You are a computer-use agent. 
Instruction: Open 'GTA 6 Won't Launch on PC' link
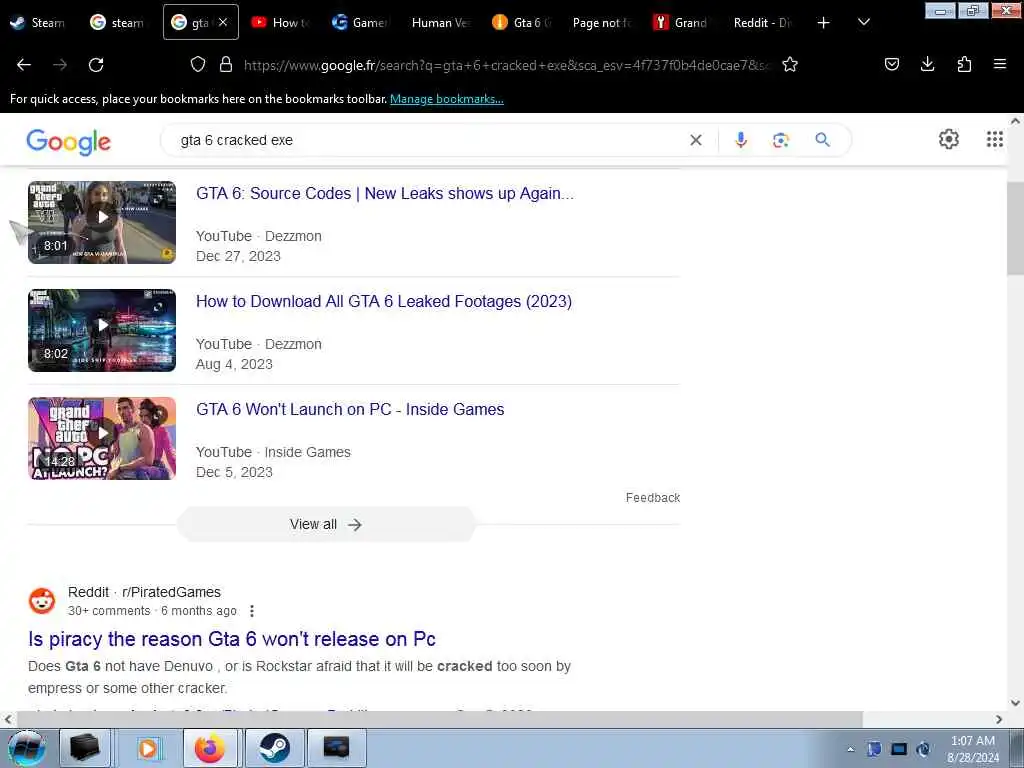pyautogui.click(x=350, y=409)
